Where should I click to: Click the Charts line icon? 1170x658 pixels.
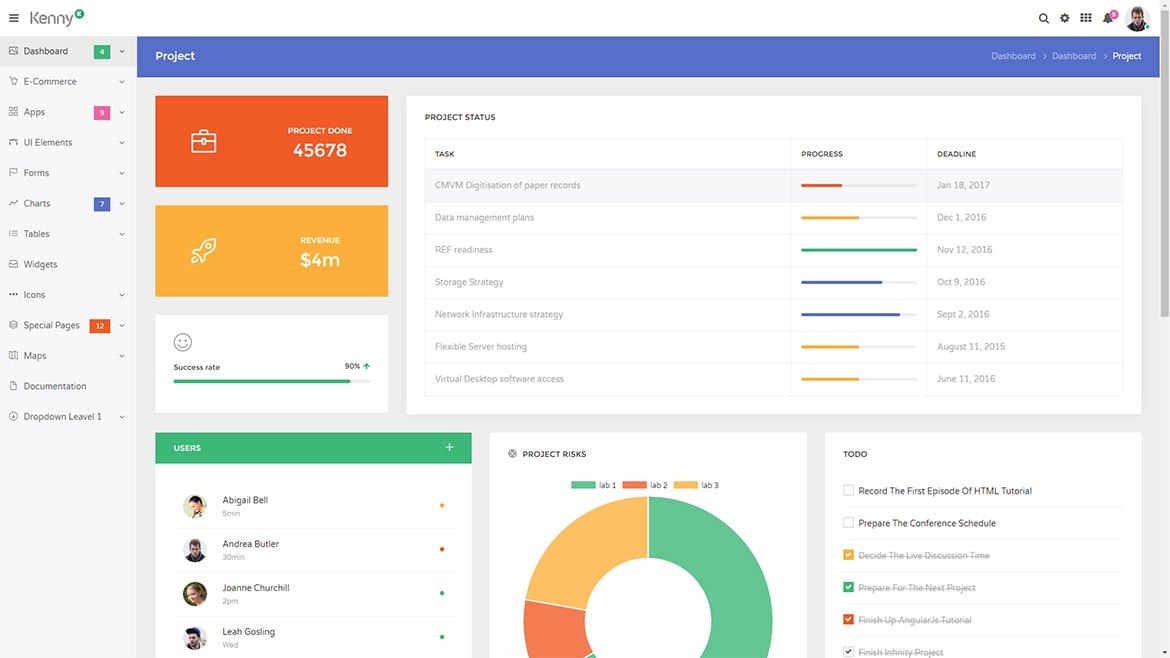[x=13, y=203]
